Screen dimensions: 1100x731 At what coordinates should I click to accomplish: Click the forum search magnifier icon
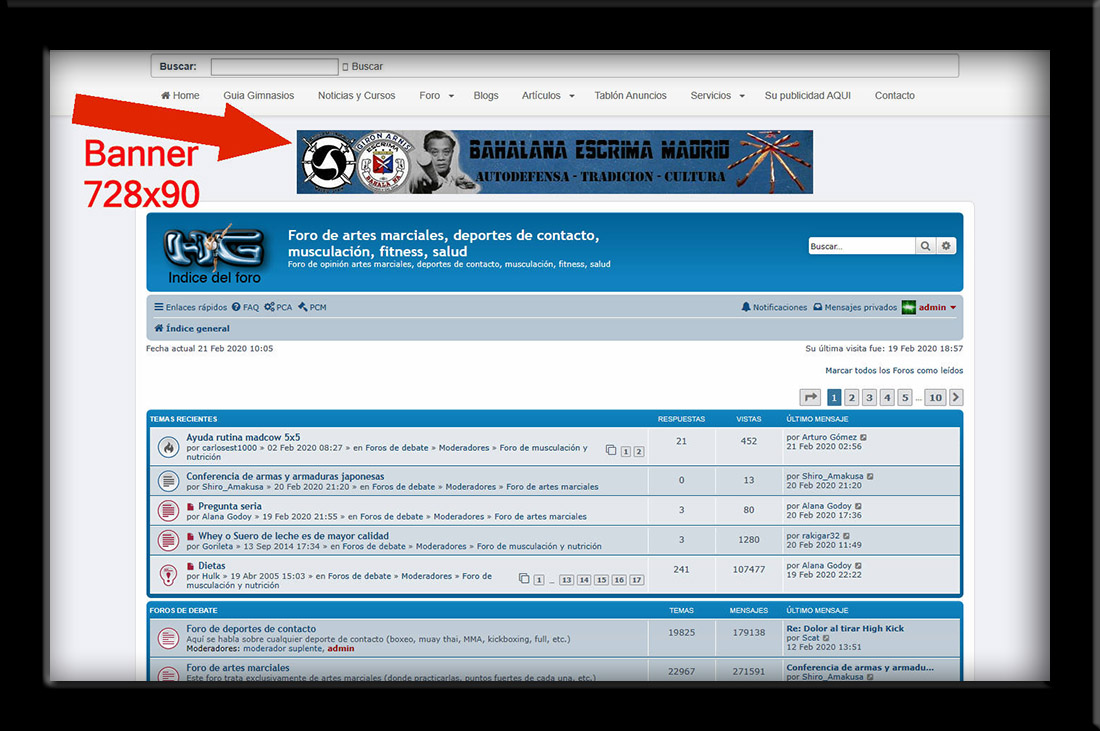[x=926, y=246]
